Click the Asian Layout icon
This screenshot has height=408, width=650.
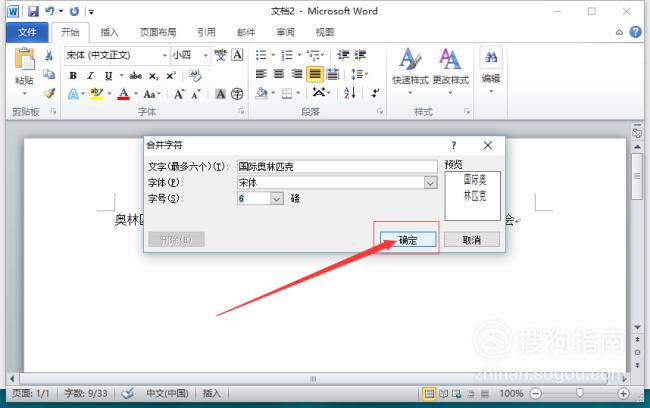pyautogui.click(x=318, y=93)
